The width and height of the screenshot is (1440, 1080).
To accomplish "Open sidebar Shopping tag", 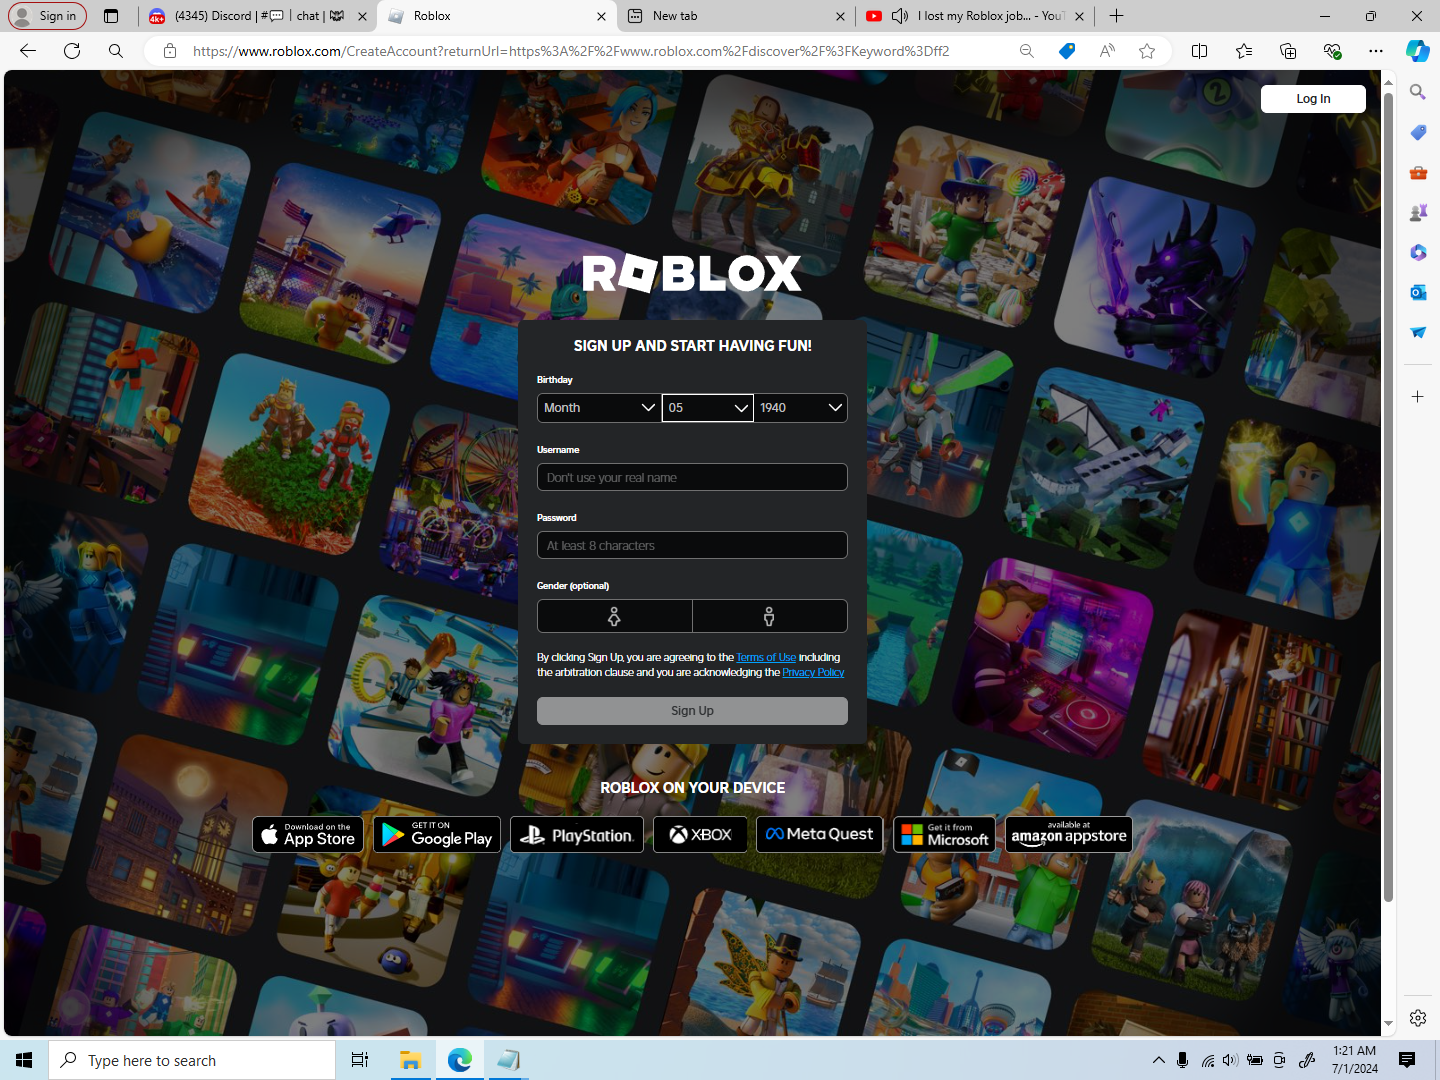I will (x=1418, y=132).
